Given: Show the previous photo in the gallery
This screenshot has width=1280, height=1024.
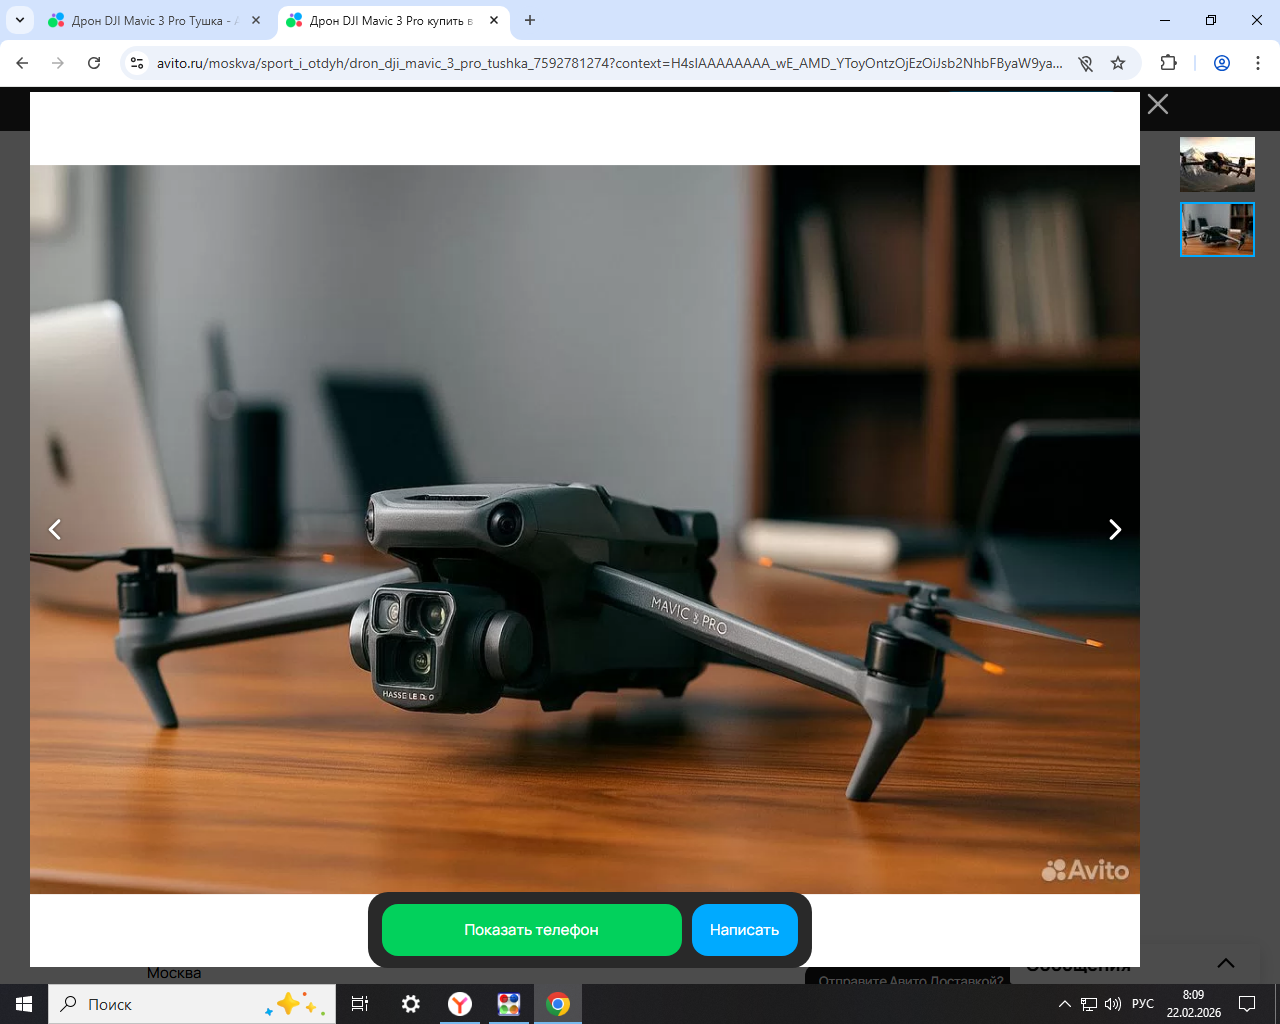Looking at the screenshot, I should [55, 529].
